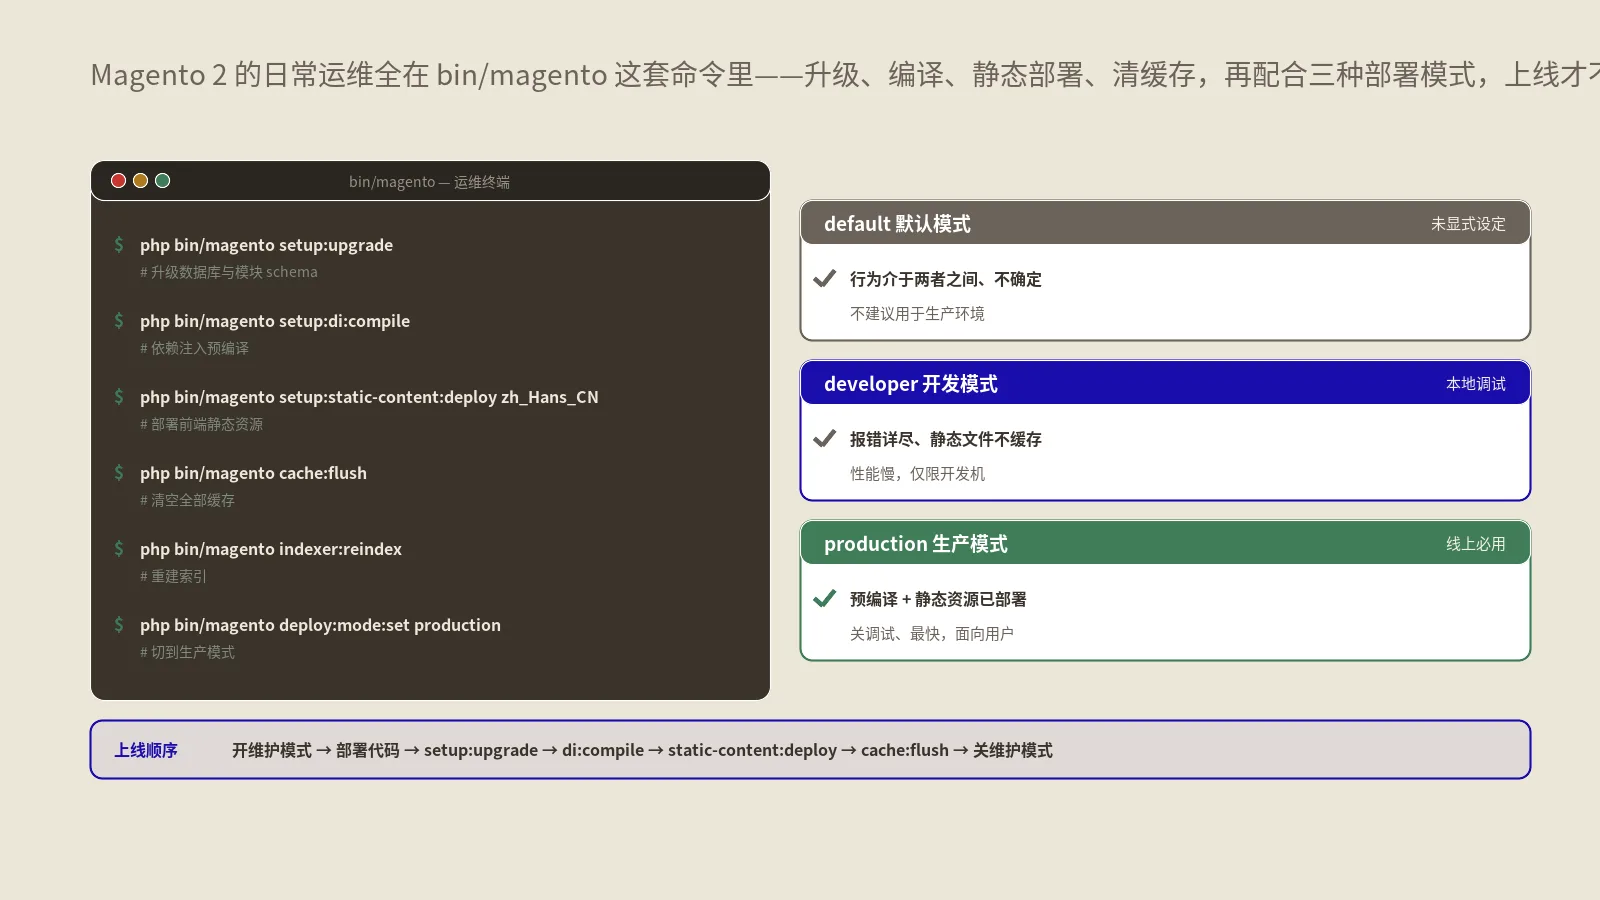The width and height of the screenshot is (1600, 900).
Task: Click the yellow minimize dot in terminal
Action: 140,181
